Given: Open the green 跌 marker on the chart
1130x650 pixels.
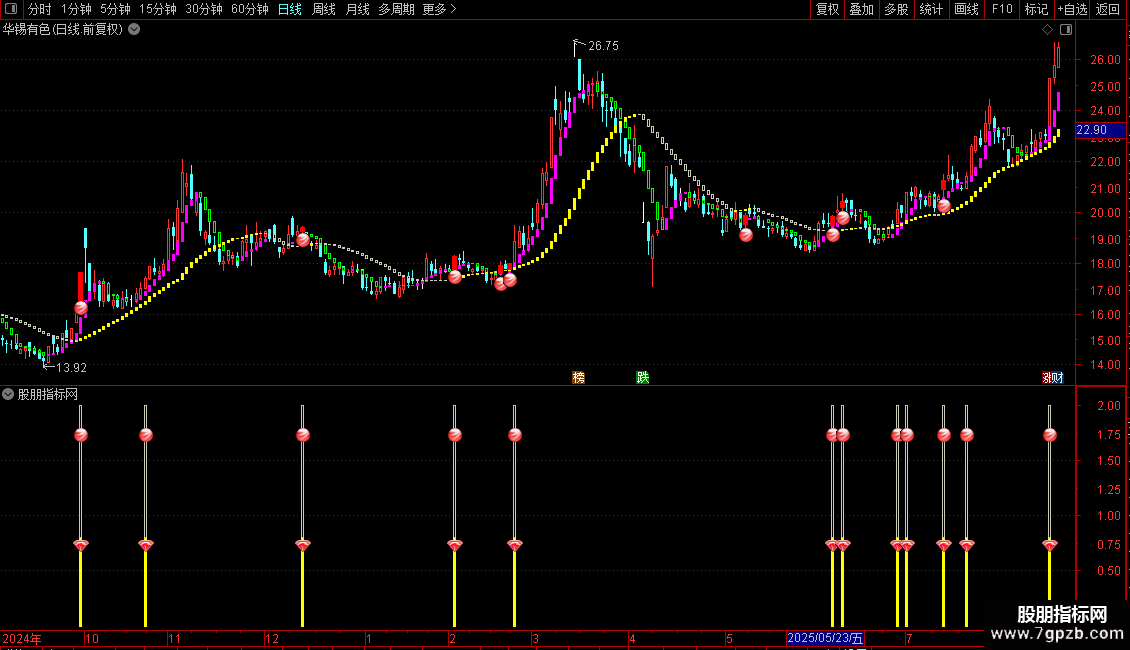Looking at the screenshot, I should tap(643, 378).
